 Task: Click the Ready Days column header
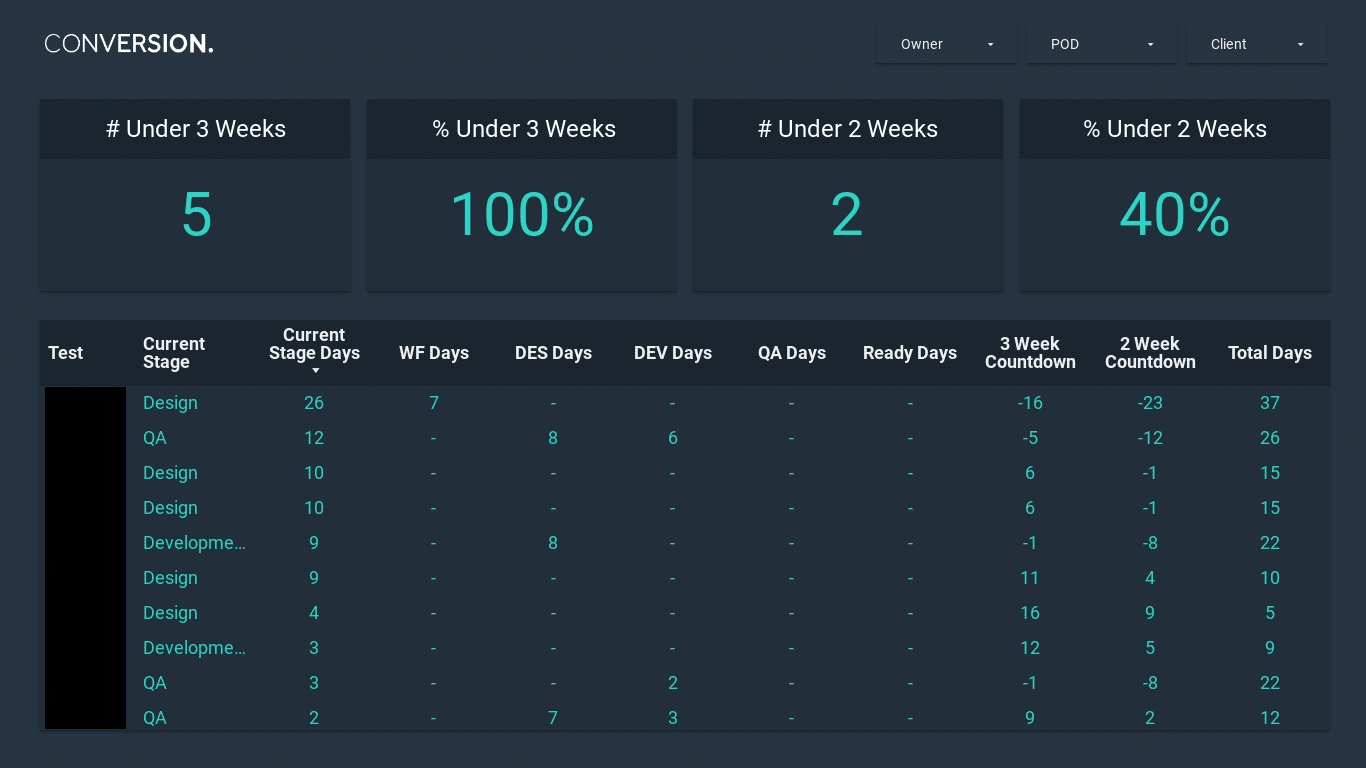[x=909, y=353]
